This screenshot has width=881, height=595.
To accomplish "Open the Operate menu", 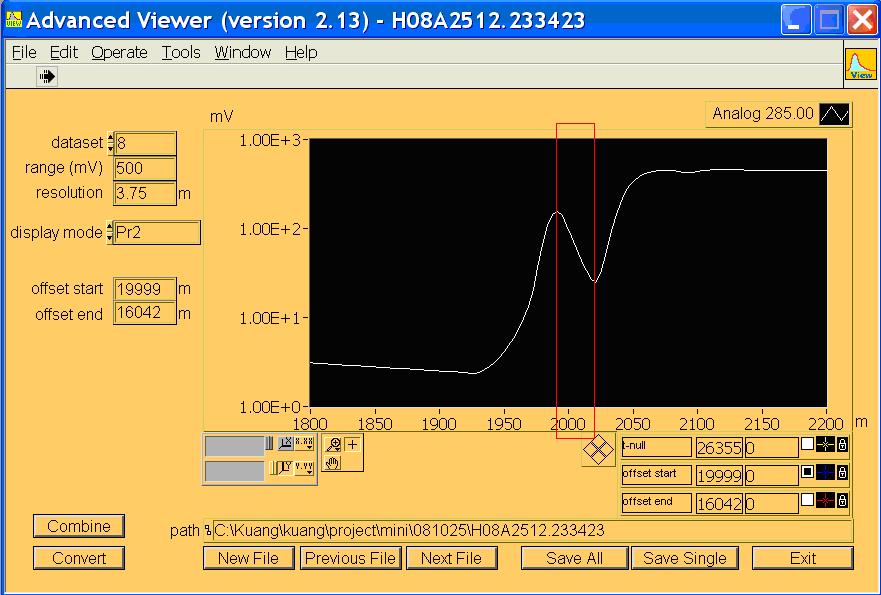I will [119, 52].
